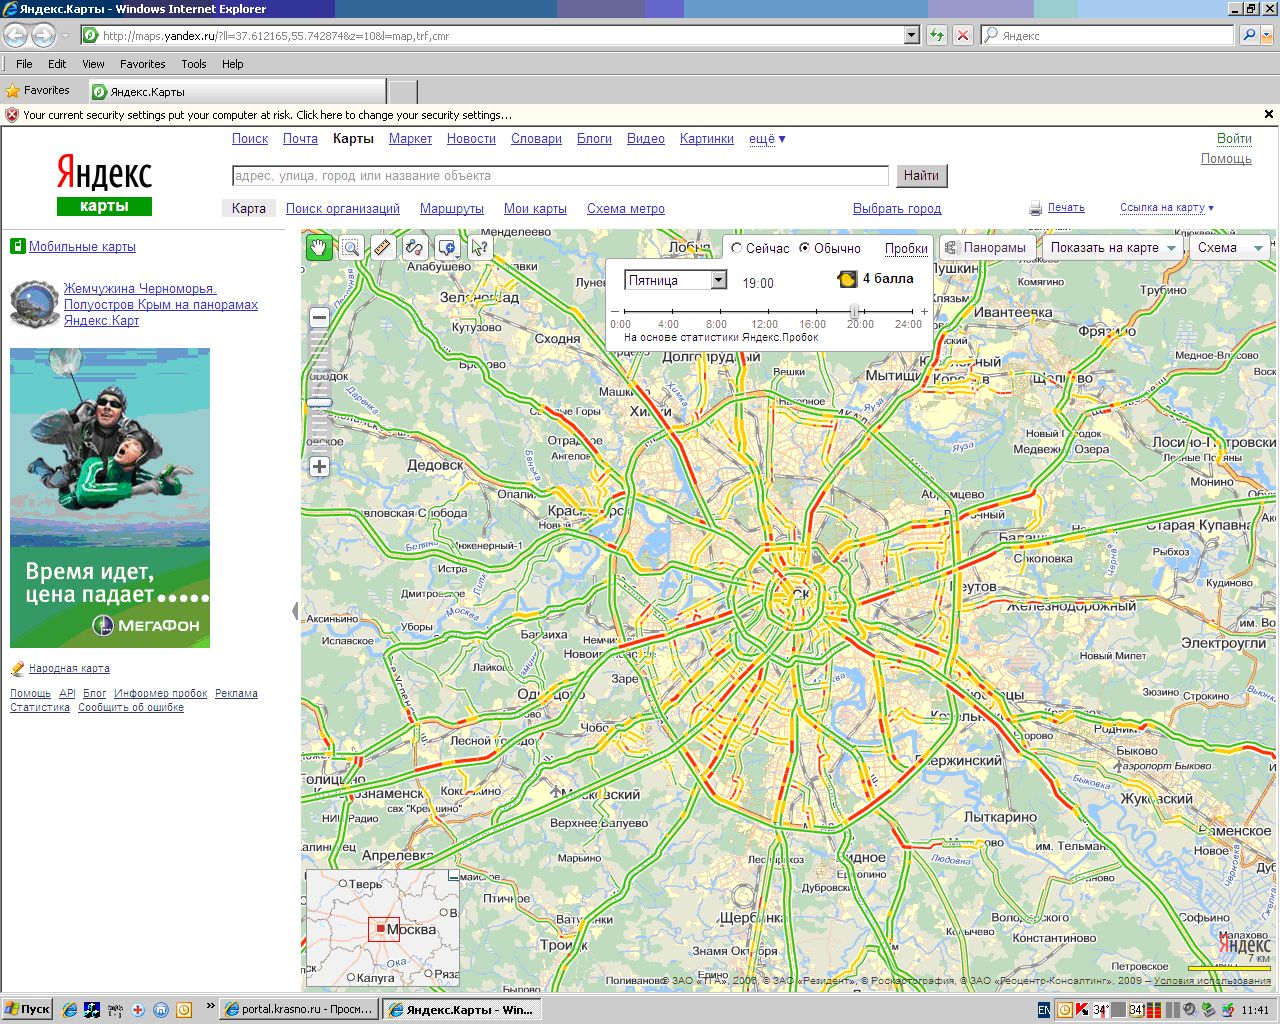The width and height of the screenshot is (1280, 1024).
Task: Open the Информер пробок link
Action: tap(161, 693)
